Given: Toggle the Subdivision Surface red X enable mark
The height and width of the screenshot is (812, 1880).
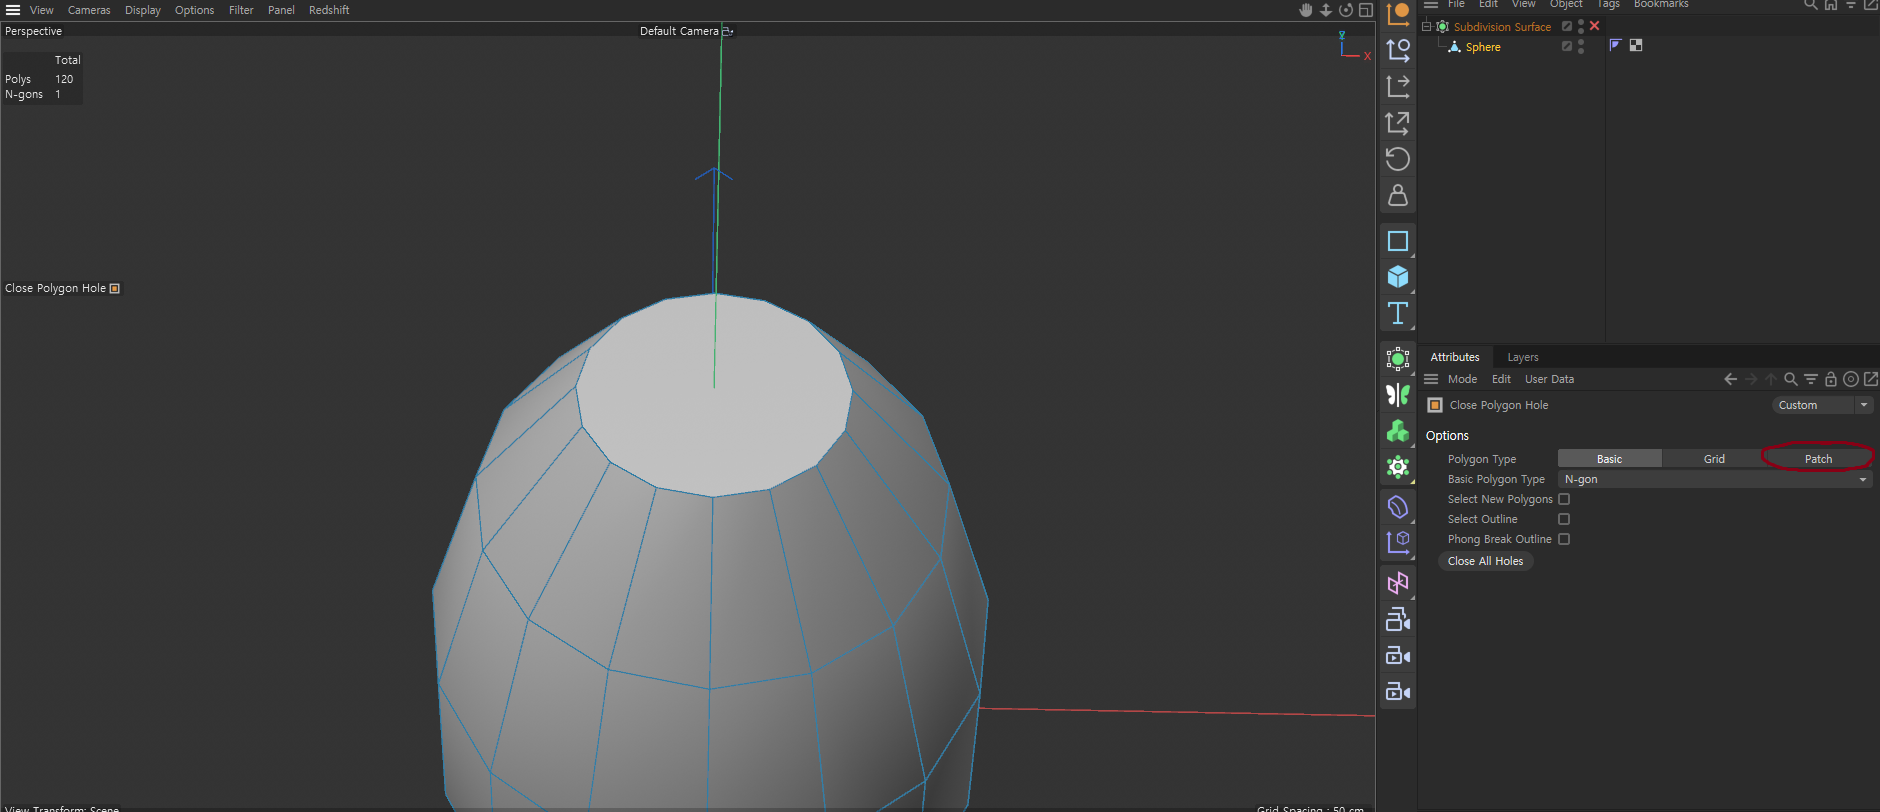Looking at the screenshot, I should [x=1595, y=26].
